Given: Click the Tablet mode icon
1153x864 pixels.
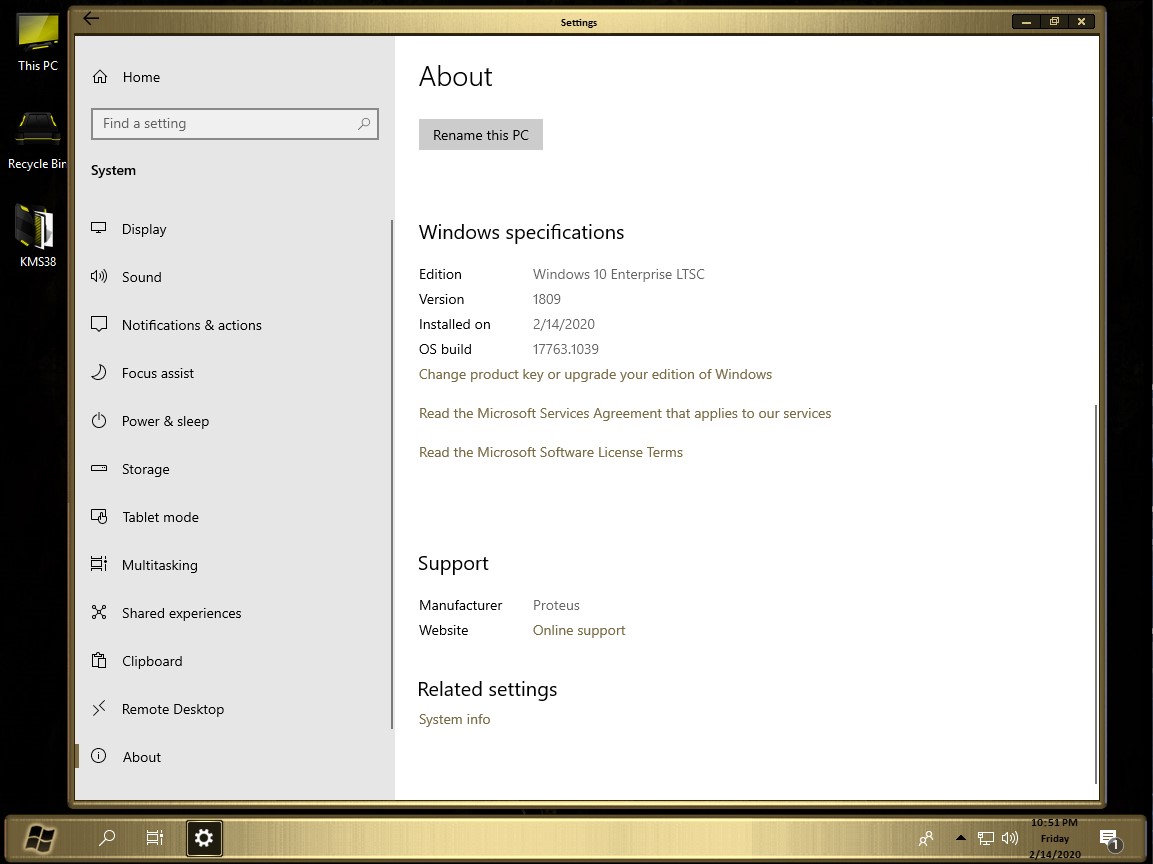Looking at the screenshot, I should pos(99,516).
